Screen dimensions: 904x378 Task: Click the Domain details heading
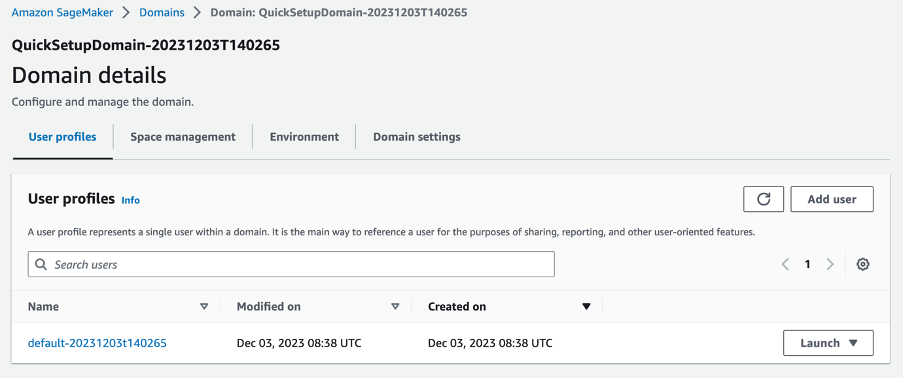(x=89, y=75)
